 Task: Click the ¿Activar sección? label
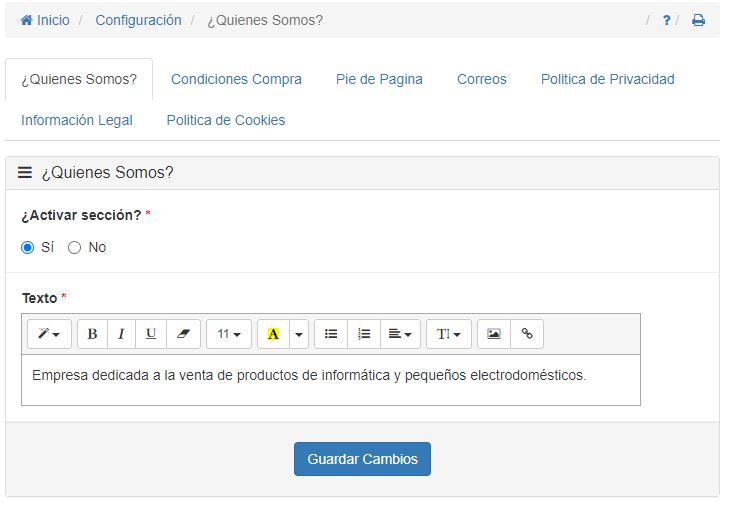(x=81, y=215)
